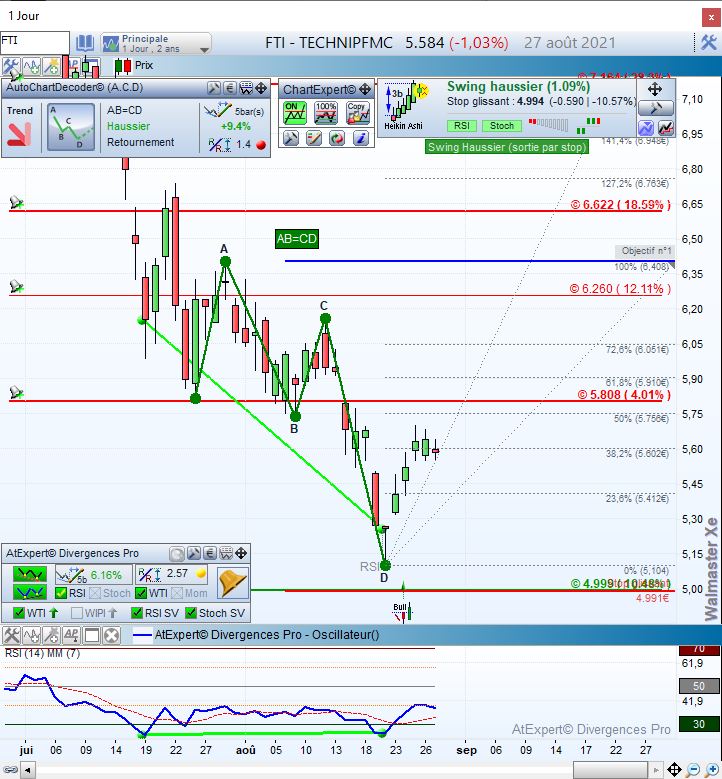Click ChartExpert green-red refresh icon

click(337, 138)
